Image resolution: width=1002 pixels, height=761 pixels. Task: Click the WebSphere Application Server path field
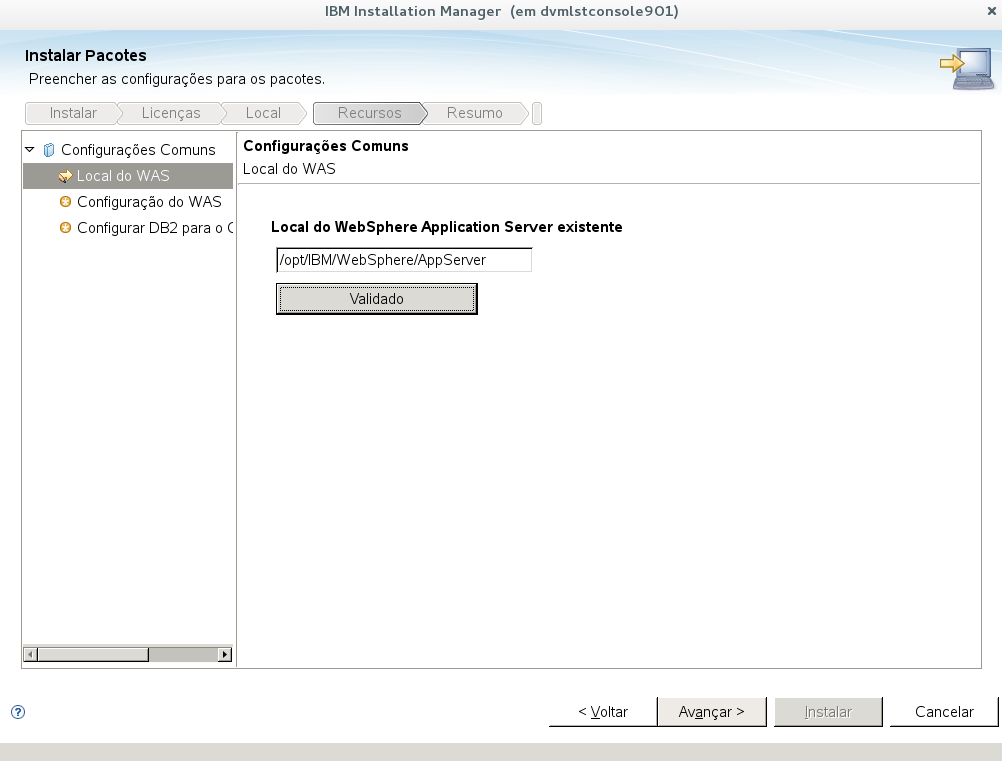(404, 260)
